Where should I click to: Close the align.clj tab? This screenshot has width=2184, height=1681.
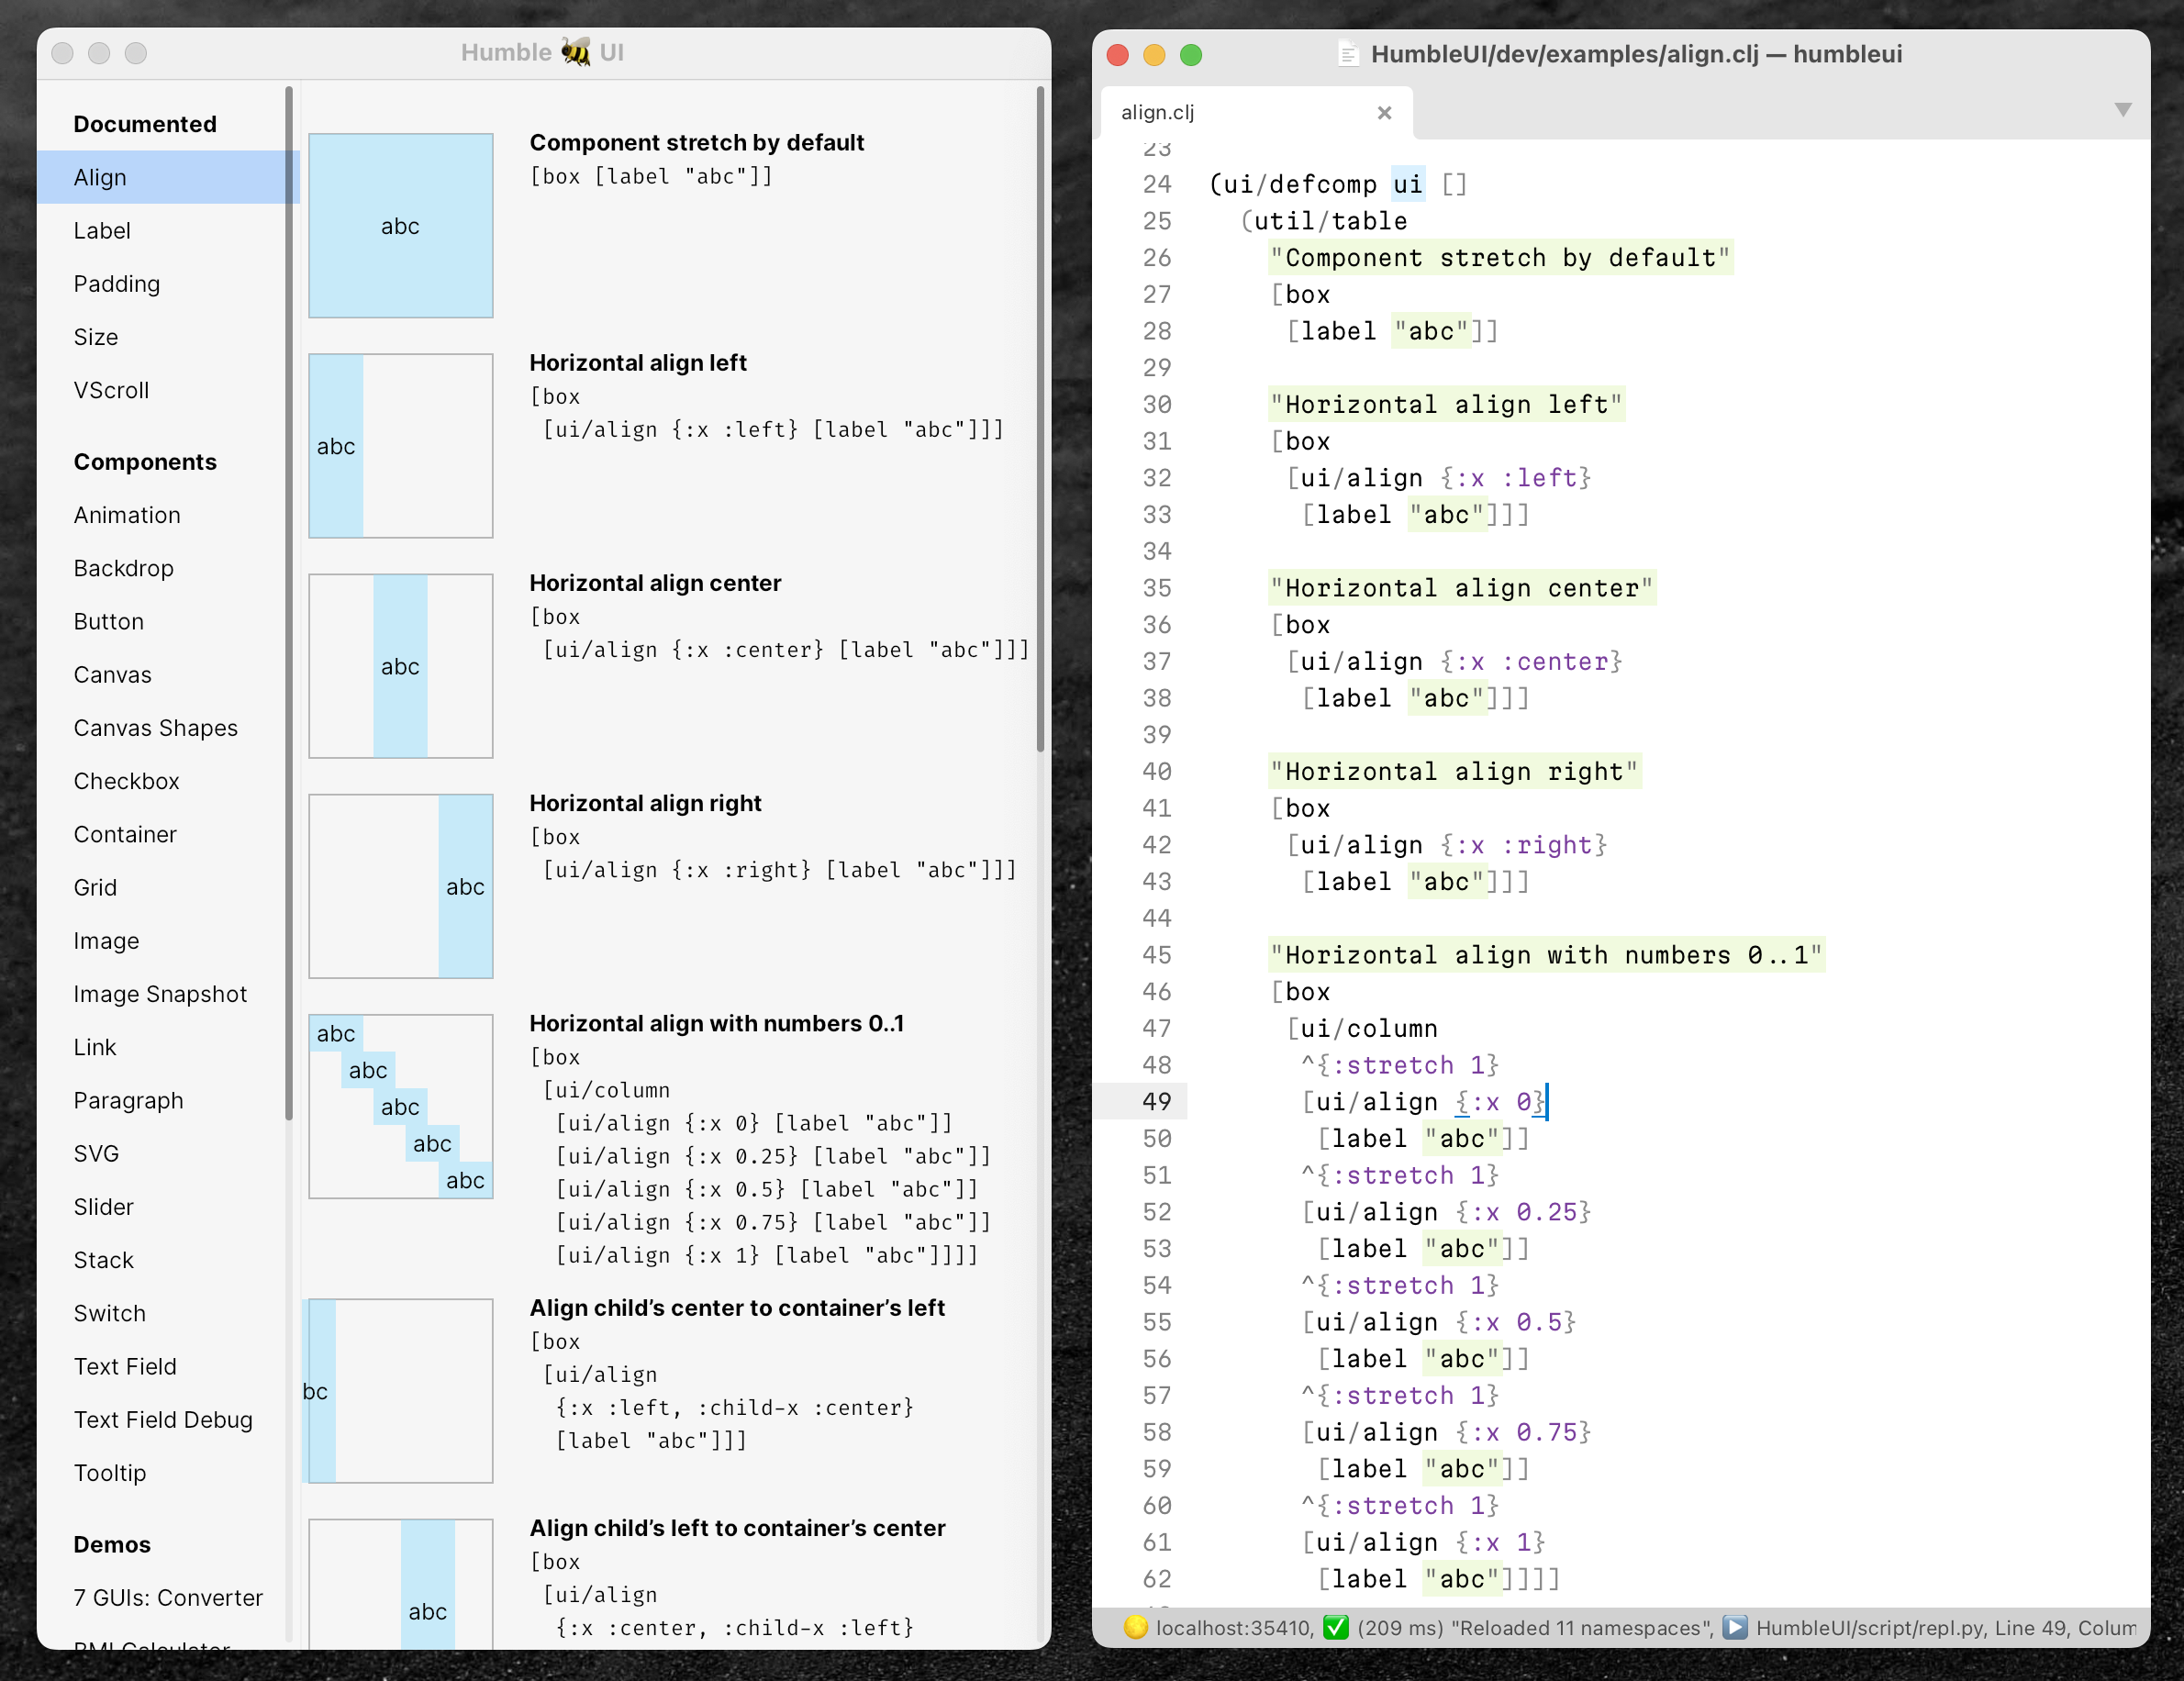pos(1384,112)
